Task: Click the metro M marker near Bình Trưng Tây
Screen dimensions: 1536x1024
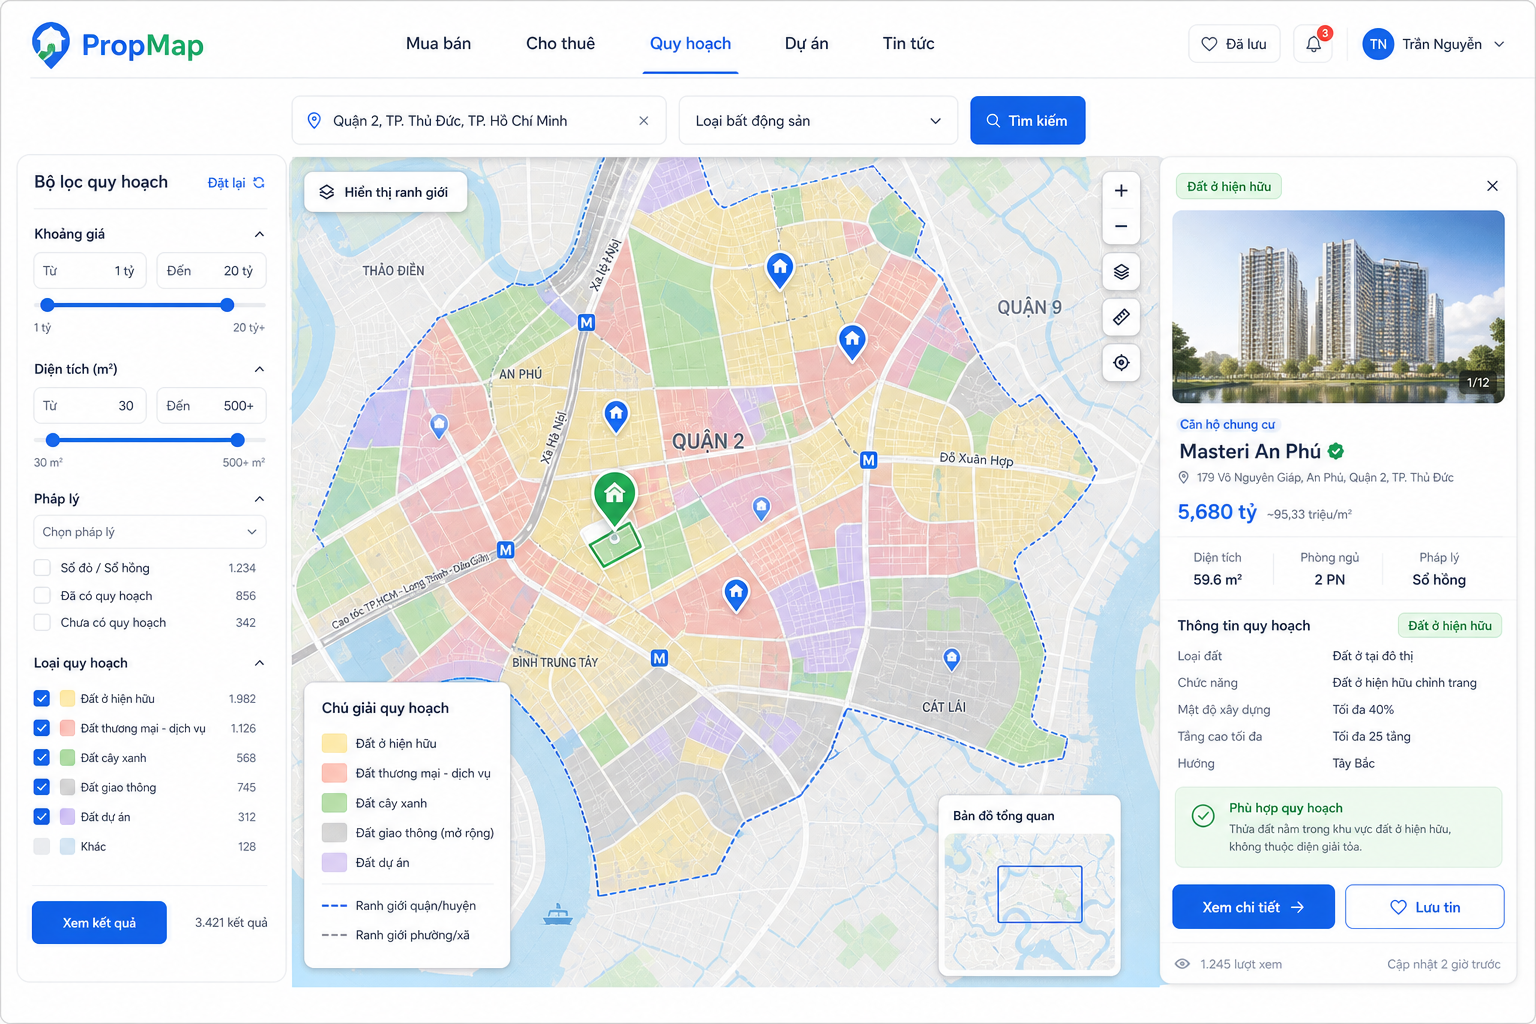Action: tap(659, 658)
